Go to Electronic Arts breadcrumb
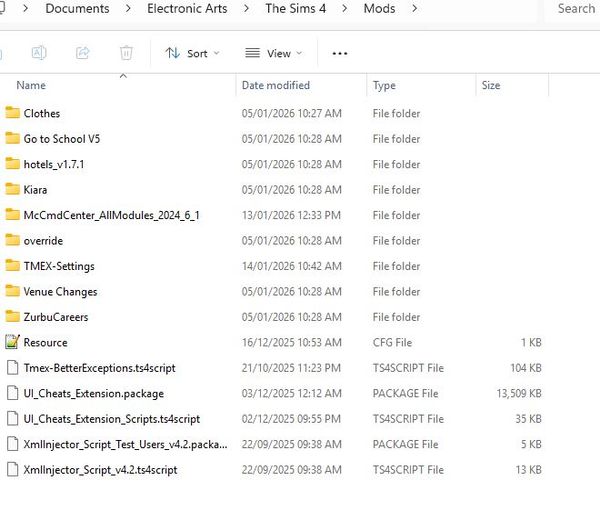Screen dimensions: 600x520 point(187,9)
